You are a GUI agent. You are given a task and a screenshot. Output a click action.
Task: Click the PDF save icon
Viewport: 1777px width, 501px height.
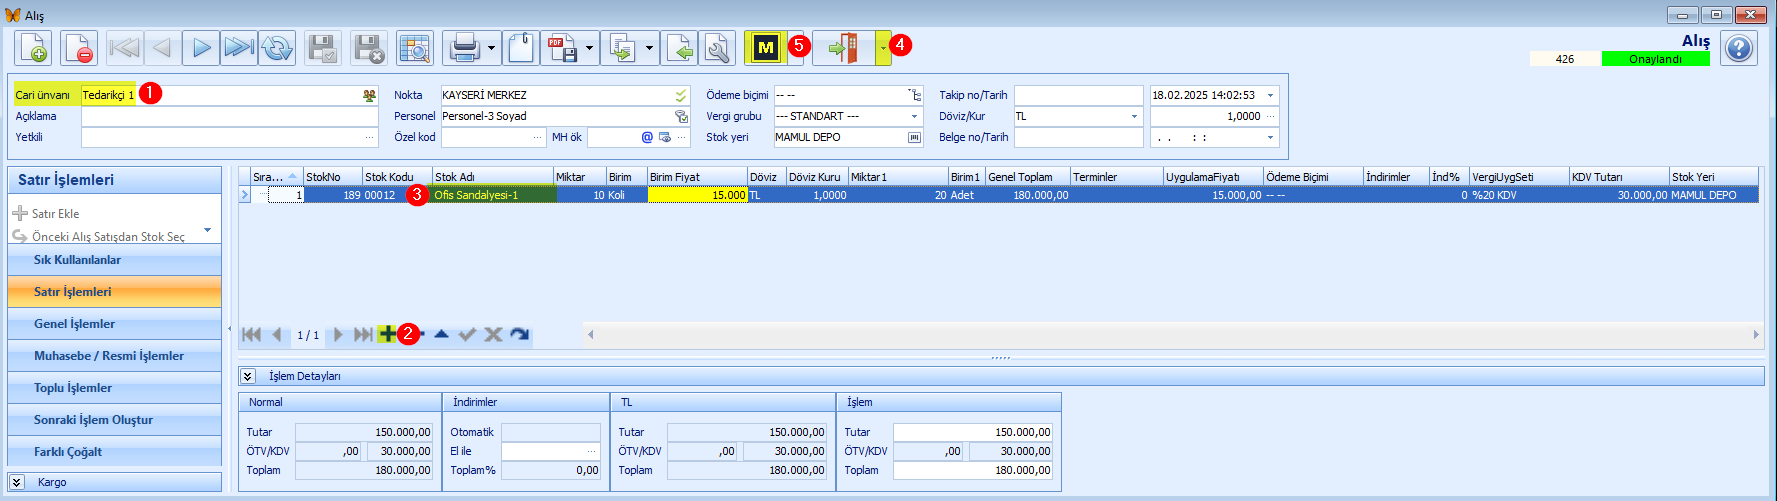(562, 48)
